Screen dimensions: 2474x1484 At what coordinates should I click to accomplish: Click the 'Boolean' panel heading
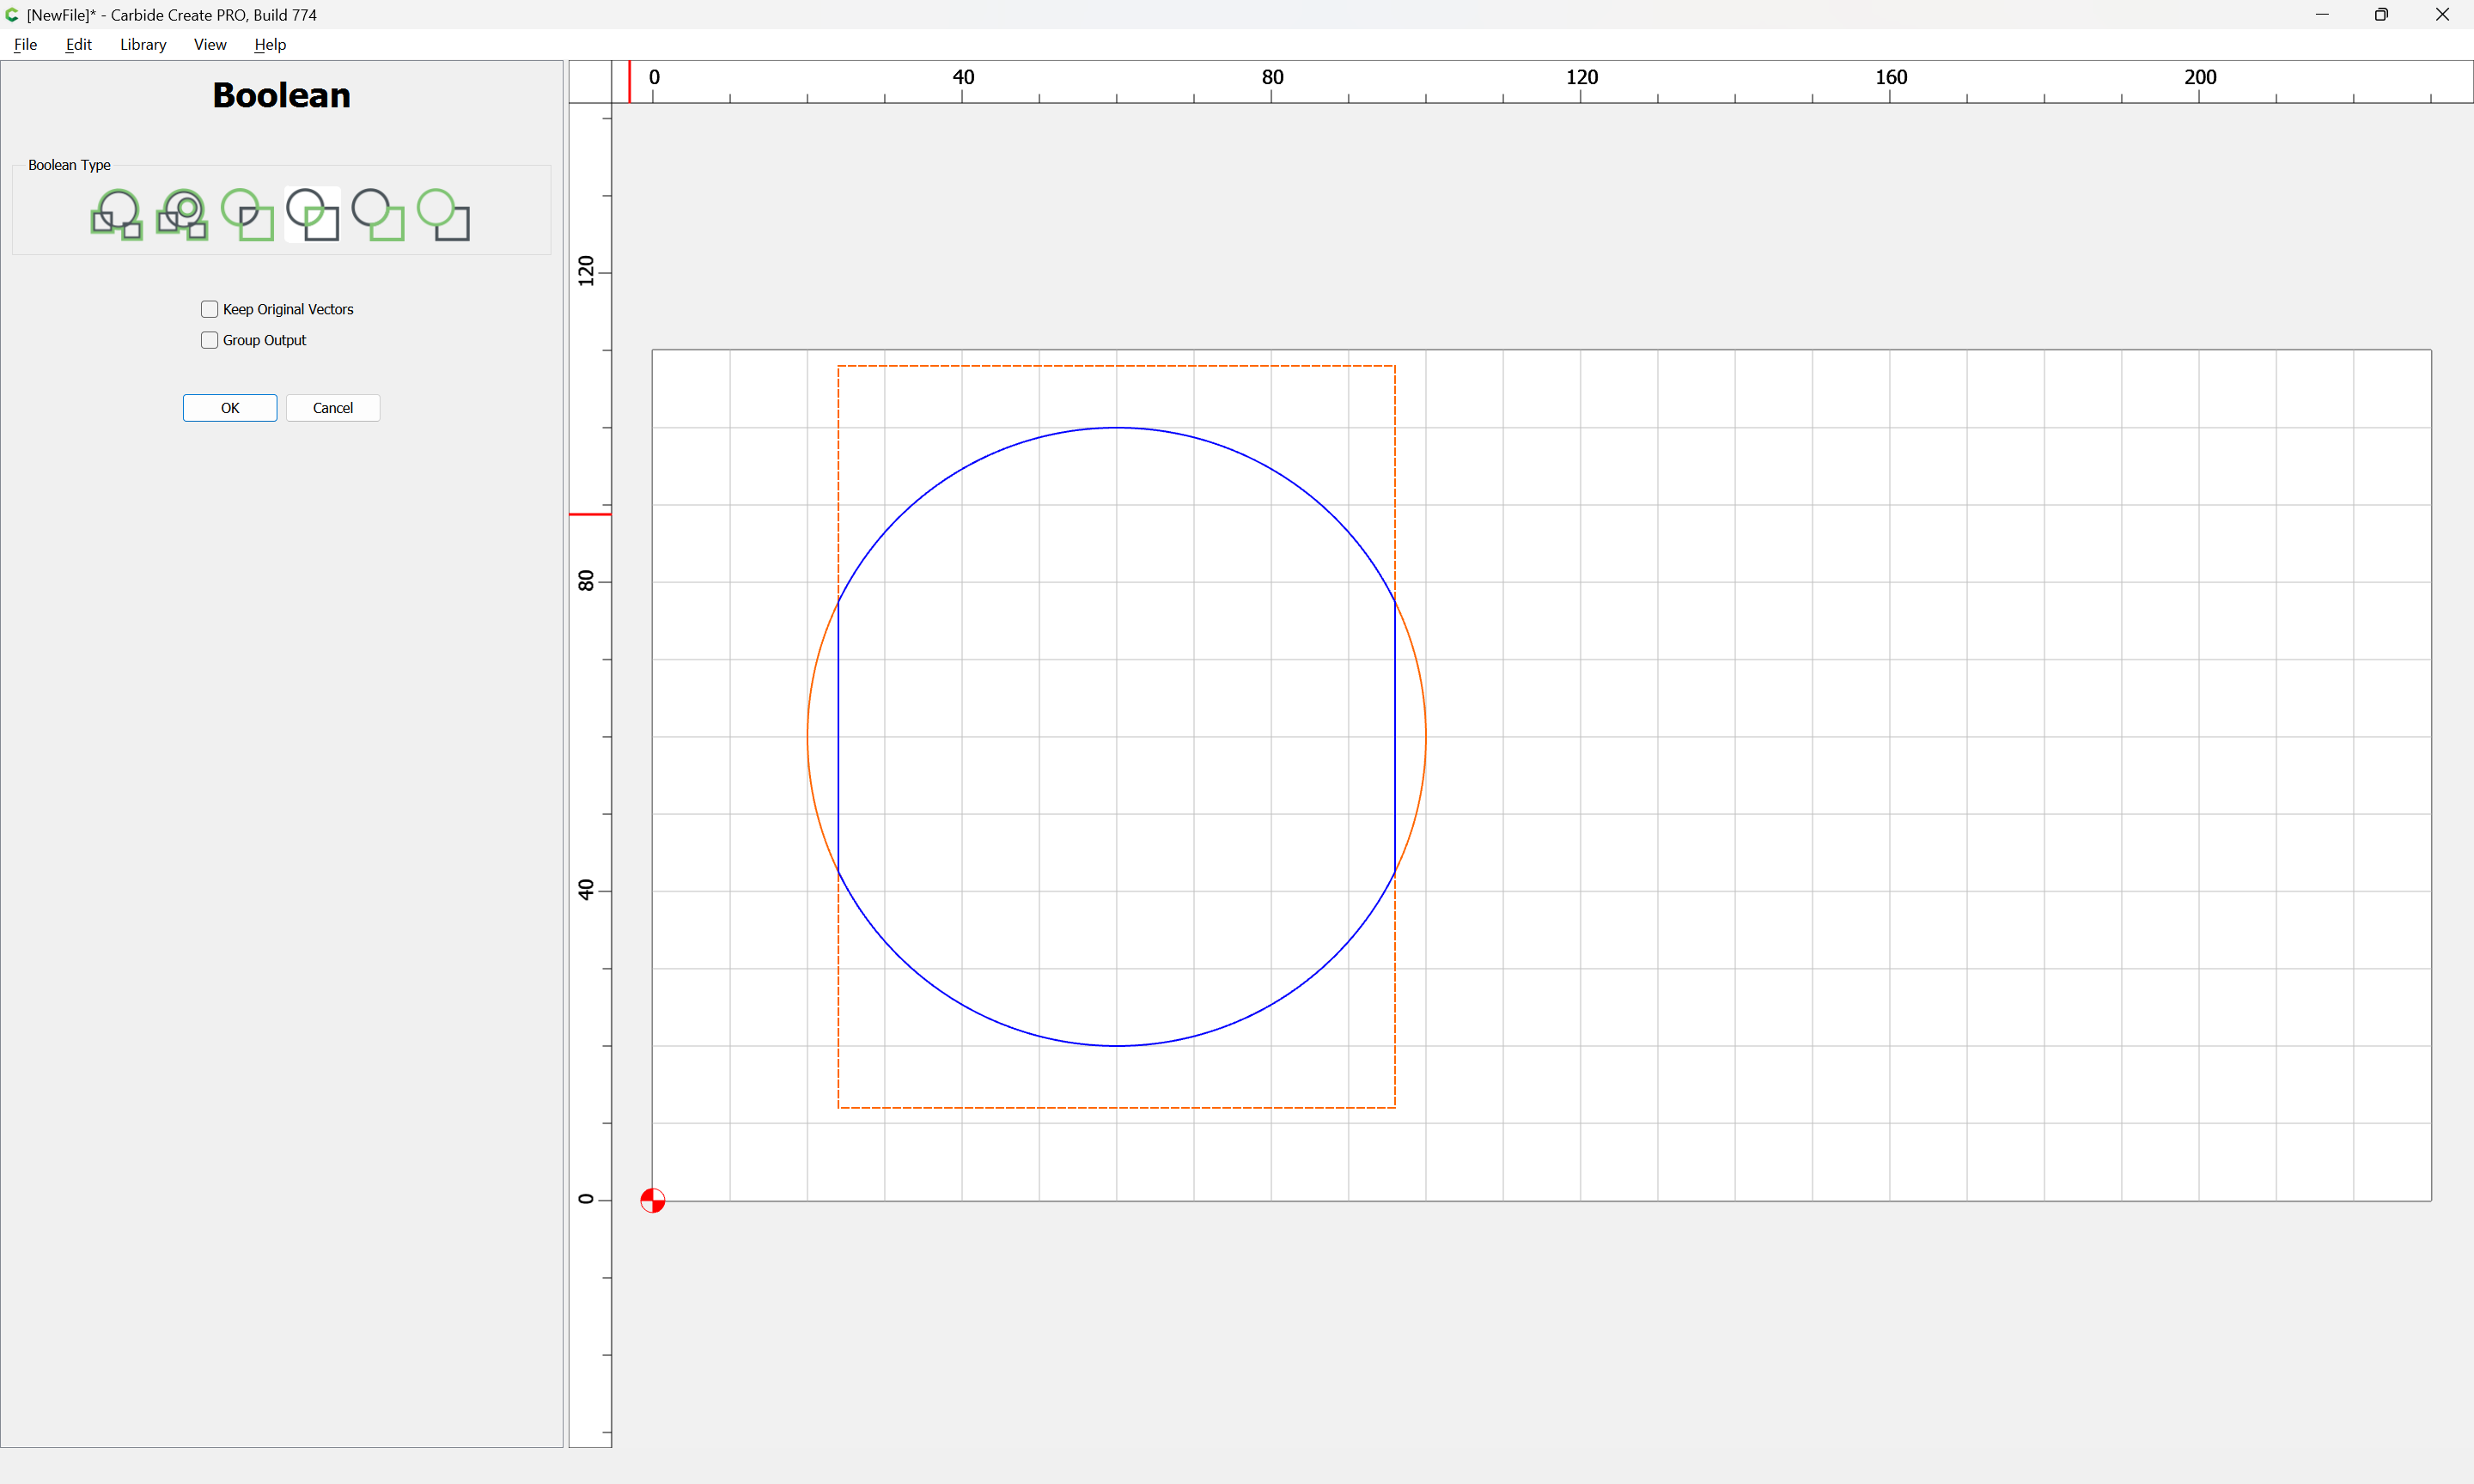[x=281, y=95]
